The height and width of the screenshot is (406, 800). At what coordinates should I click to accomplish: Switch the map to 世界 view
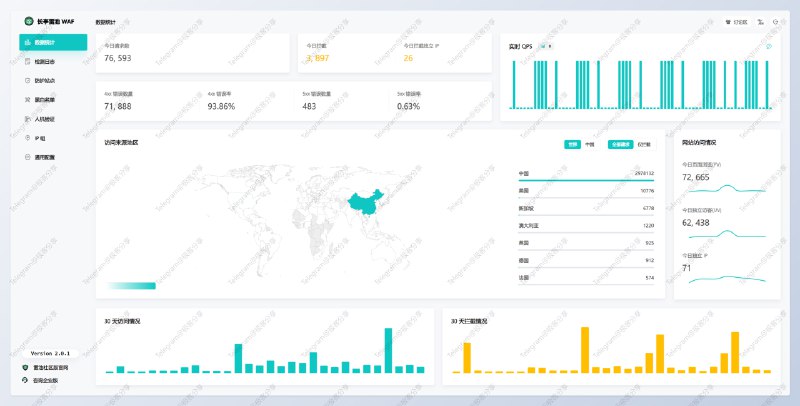[x=572, y=144]
